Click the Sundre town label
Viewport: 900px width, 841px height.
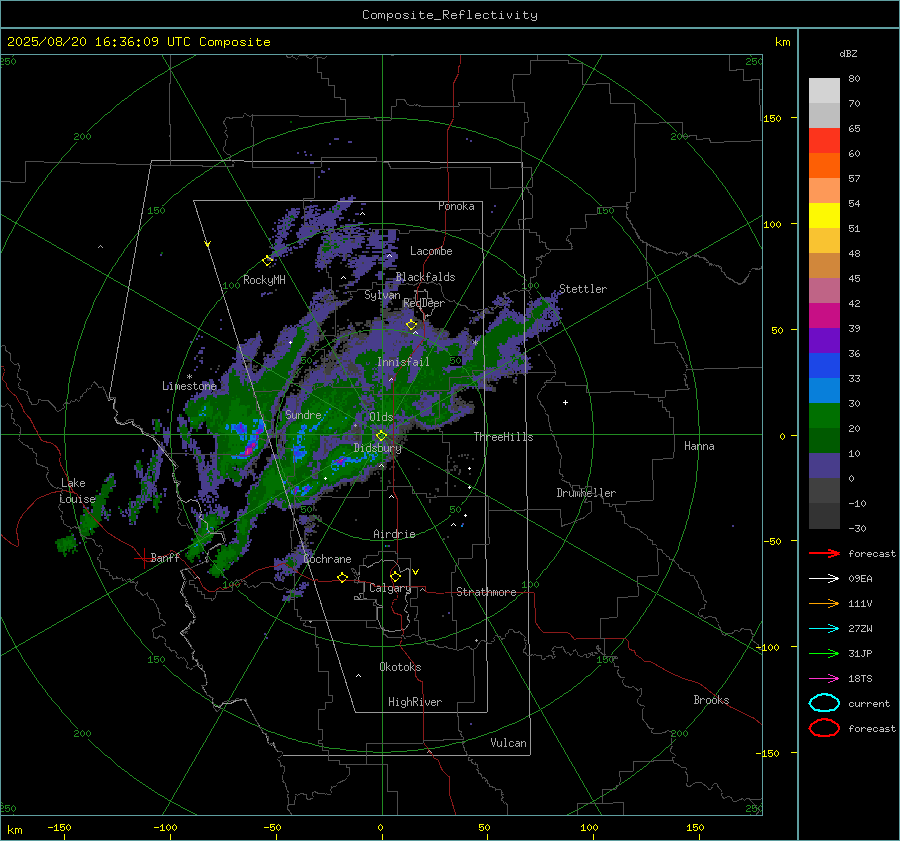(303, 415)
